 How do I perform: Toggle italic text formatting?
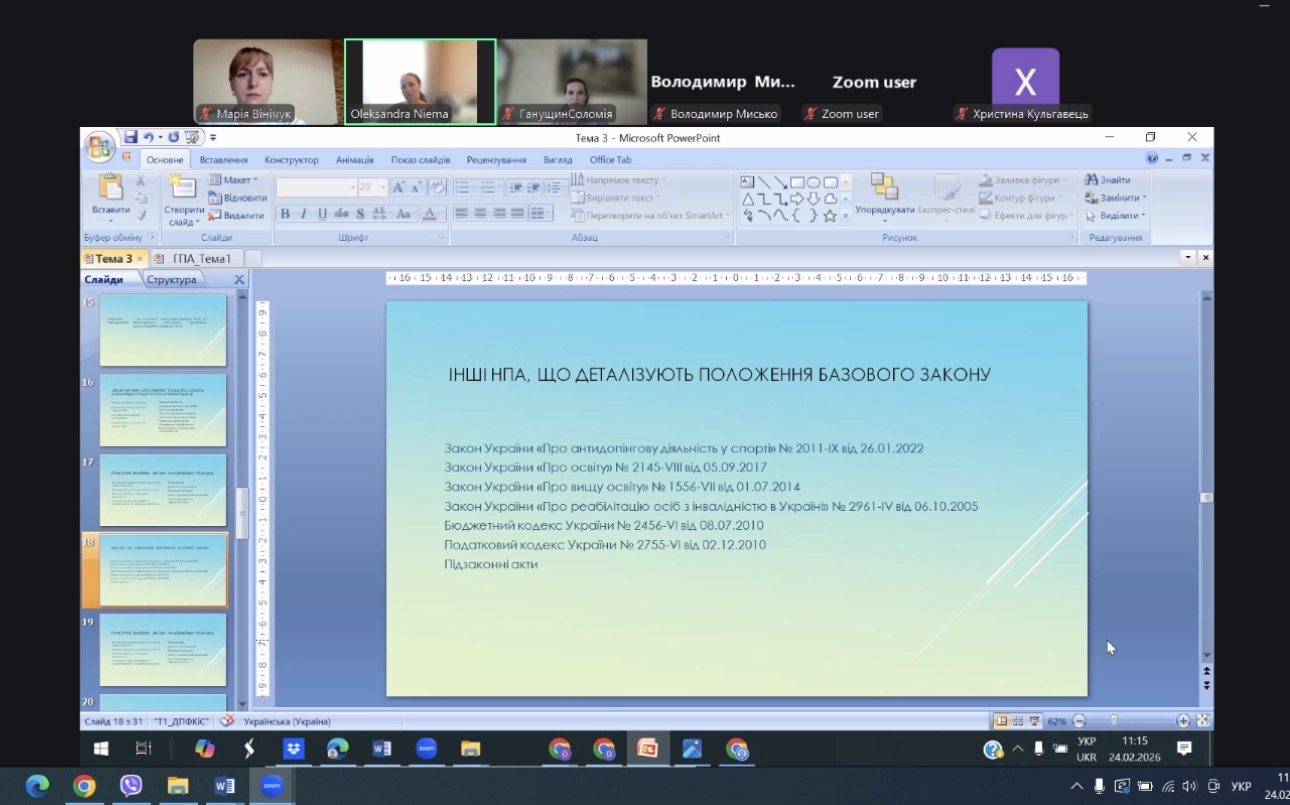[x=304, y=214]
